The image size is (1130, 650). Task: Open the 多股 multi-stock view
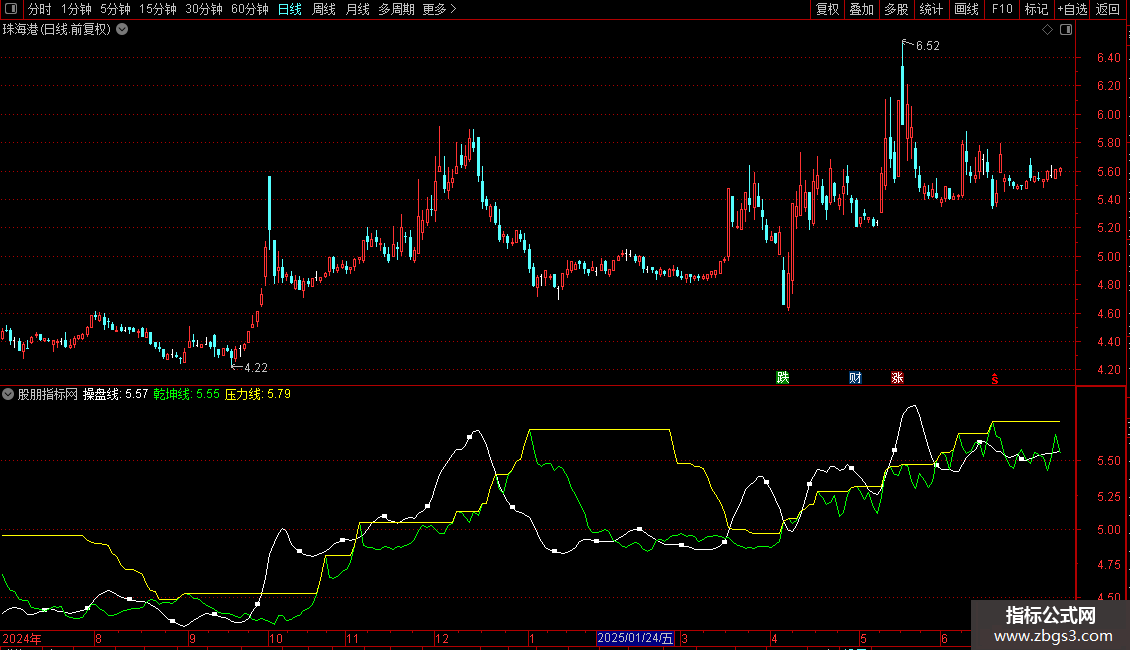896,9
